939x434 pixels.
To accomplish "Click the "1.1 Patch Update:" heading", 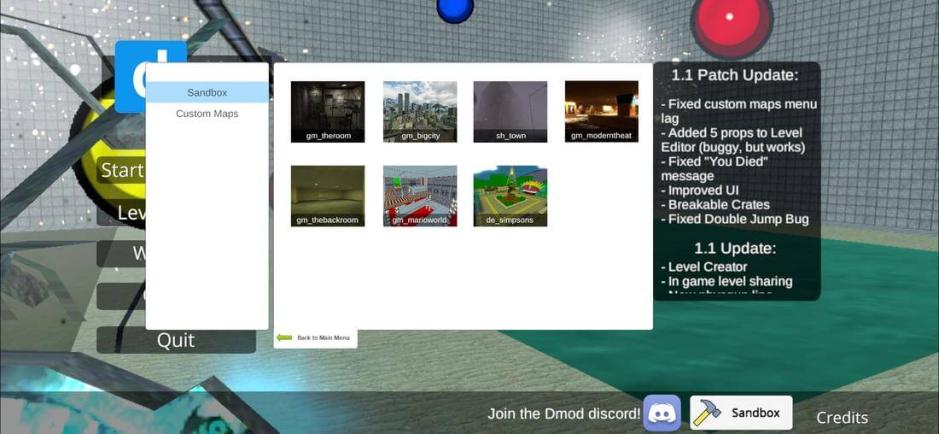I will pyautogui.click(x=735, y=75).
